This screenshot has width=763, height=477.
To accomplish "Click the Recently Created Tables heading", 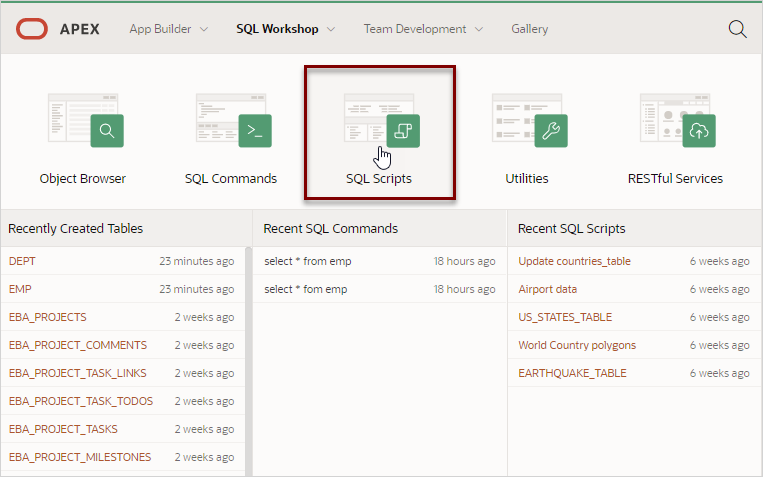I will (x=75, y=228).
